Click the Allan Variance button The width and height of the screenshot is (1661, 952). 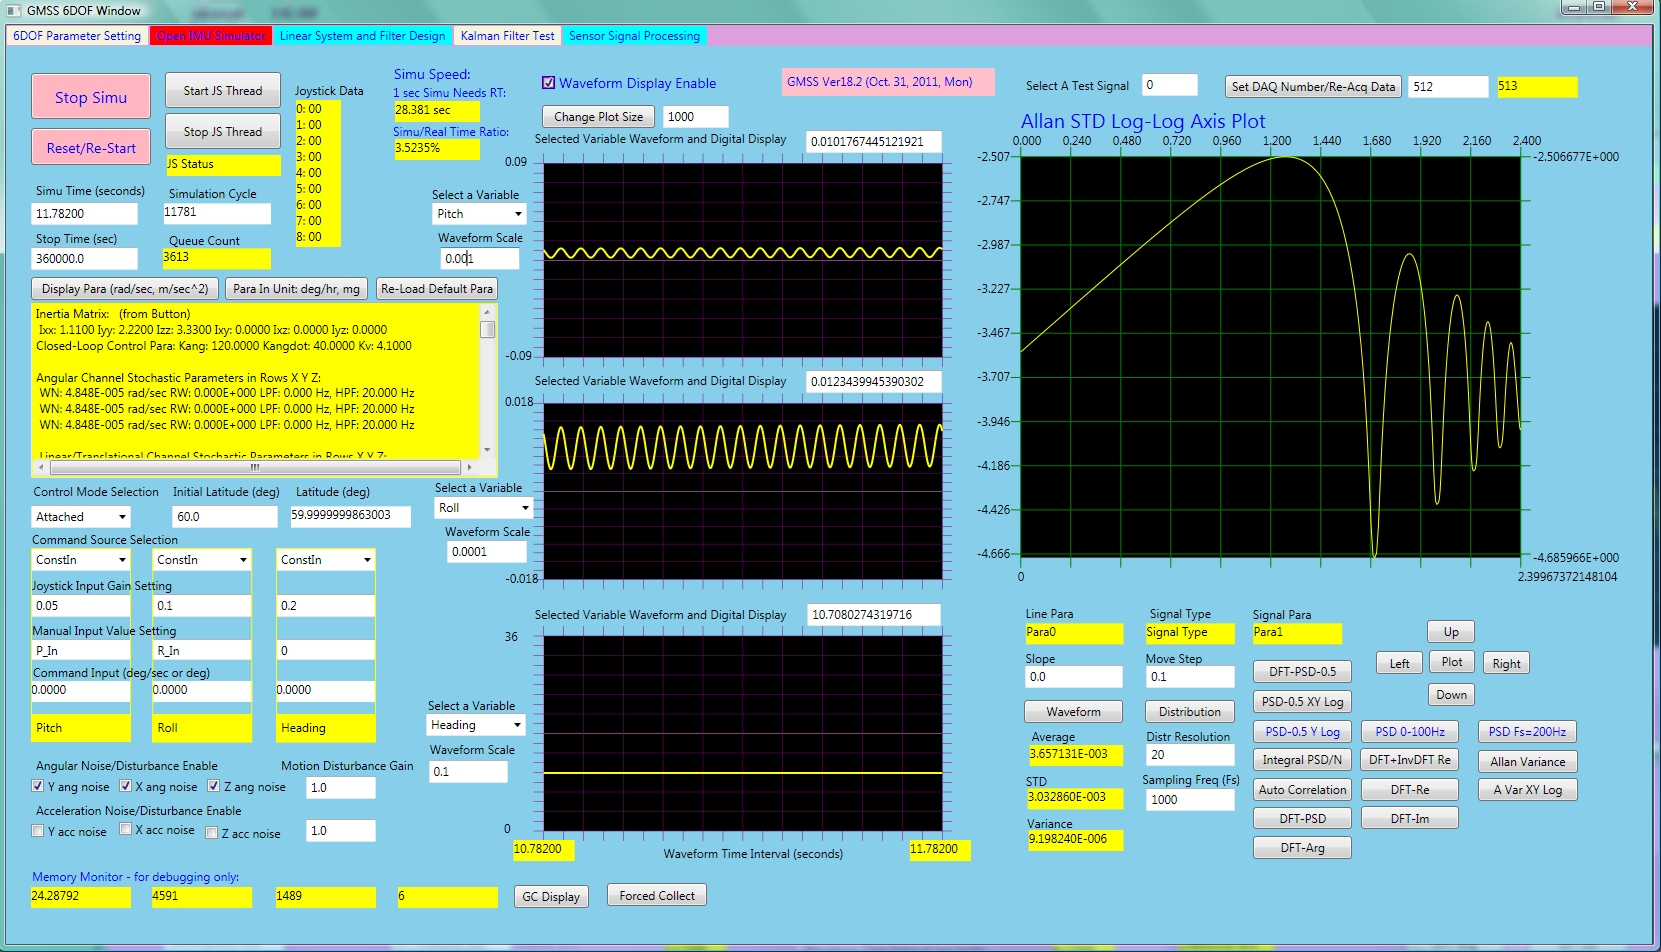coord(1527,762)
